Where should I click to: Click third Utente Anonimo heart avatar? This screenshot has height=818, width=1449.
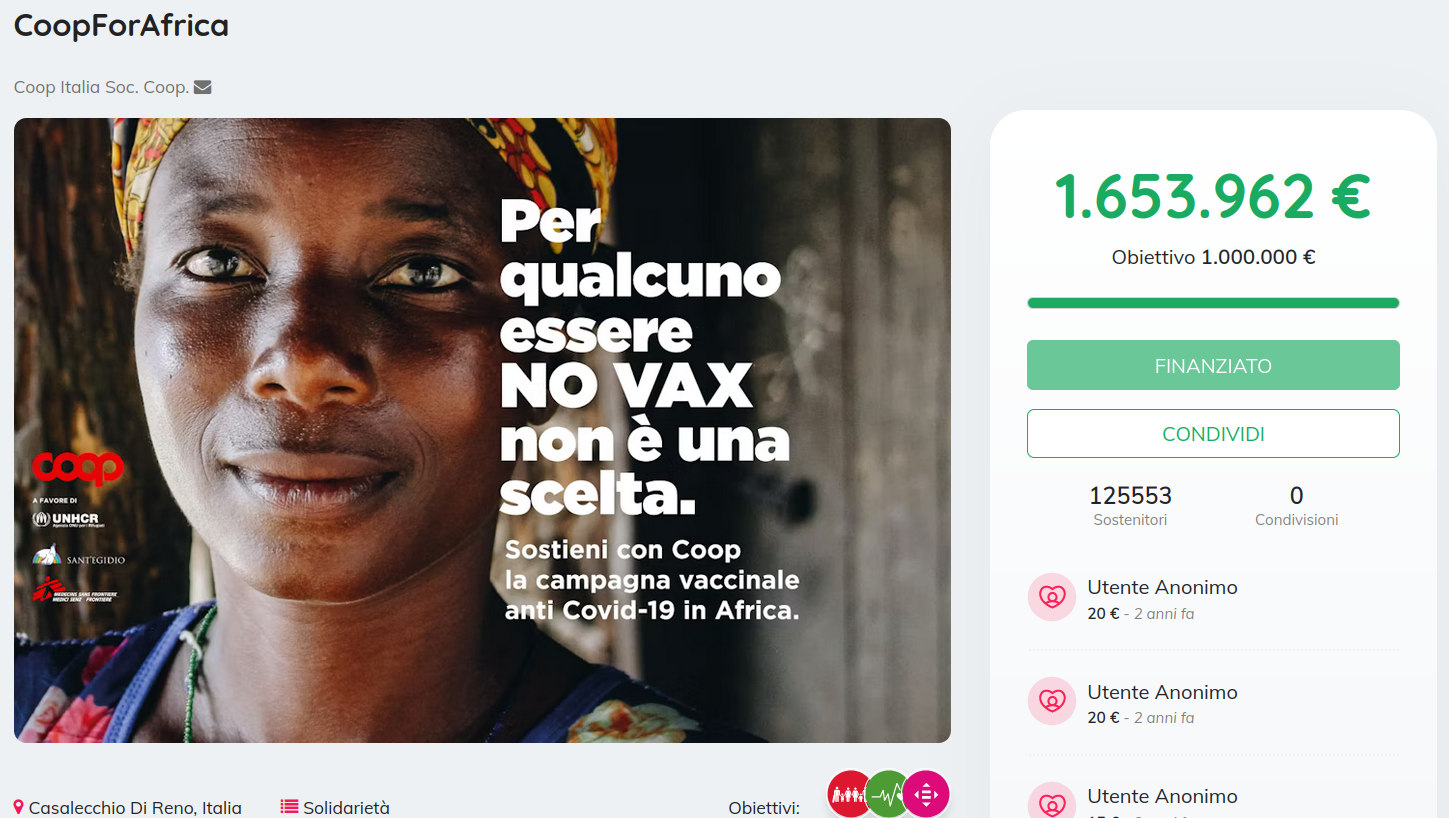click(1052, 800)
